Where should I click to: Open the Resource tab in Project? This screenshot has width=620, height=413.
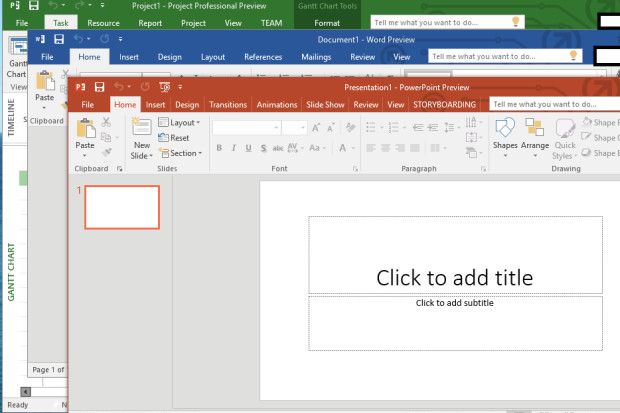point(103,23)
